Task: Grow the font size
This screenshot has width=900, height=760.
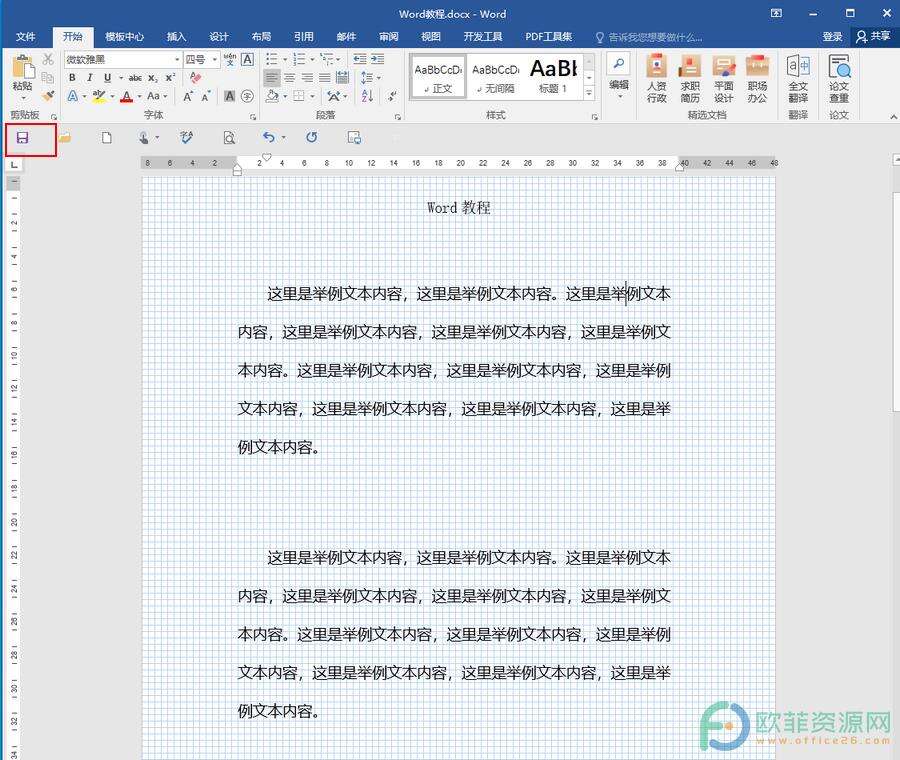Action: pyautogui.click(x=187, y=96)
